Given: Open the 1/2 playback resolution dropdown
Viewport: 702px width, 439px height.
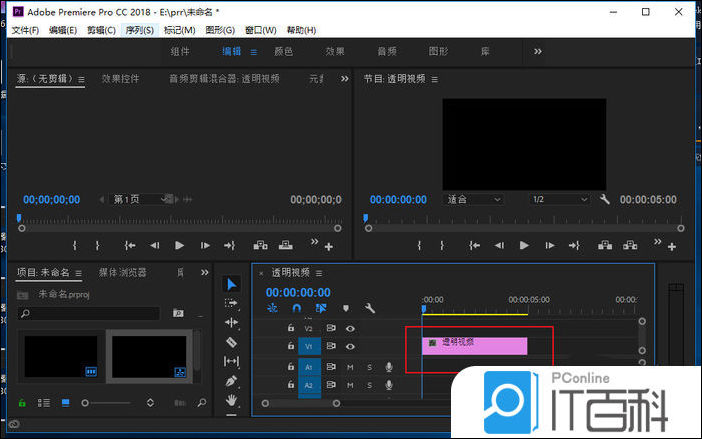Looking at the screenshot, I should 557,199.
